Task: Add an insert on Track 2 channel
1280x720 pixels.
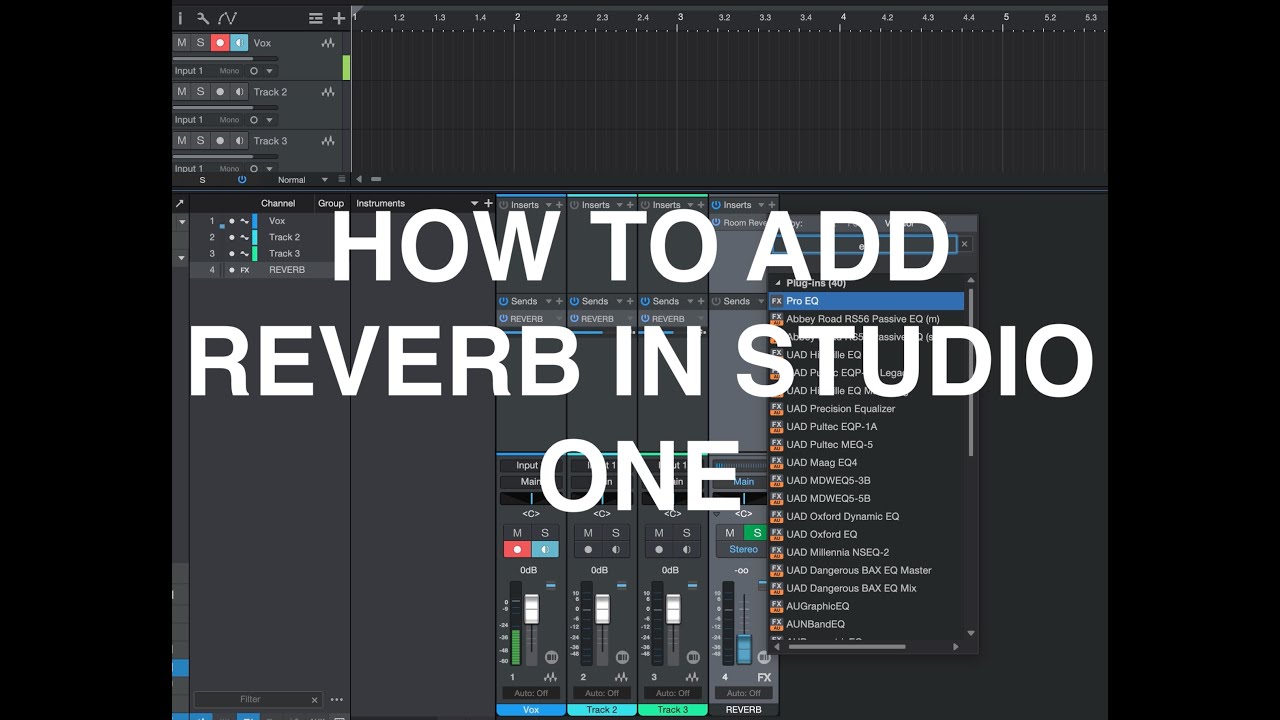Action: (x=630, y=205)
